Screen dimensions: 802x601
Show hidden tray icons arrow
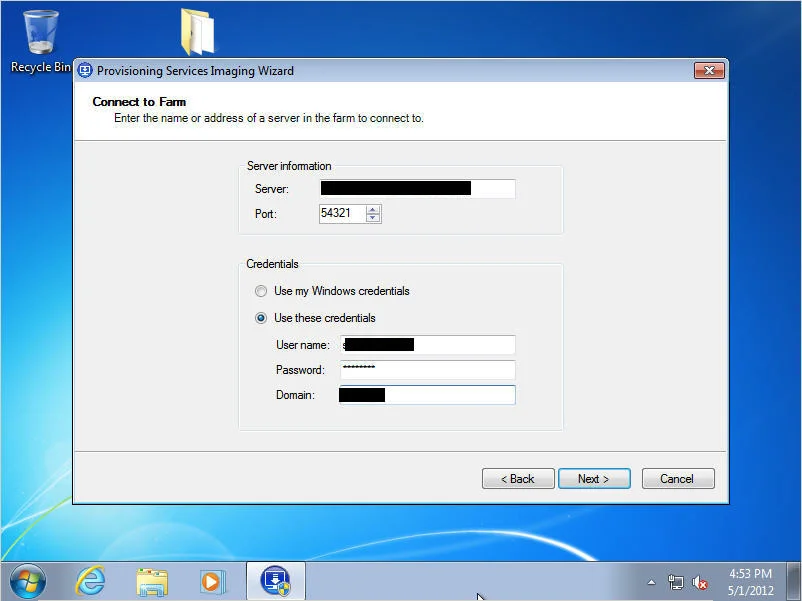point(651,582)
